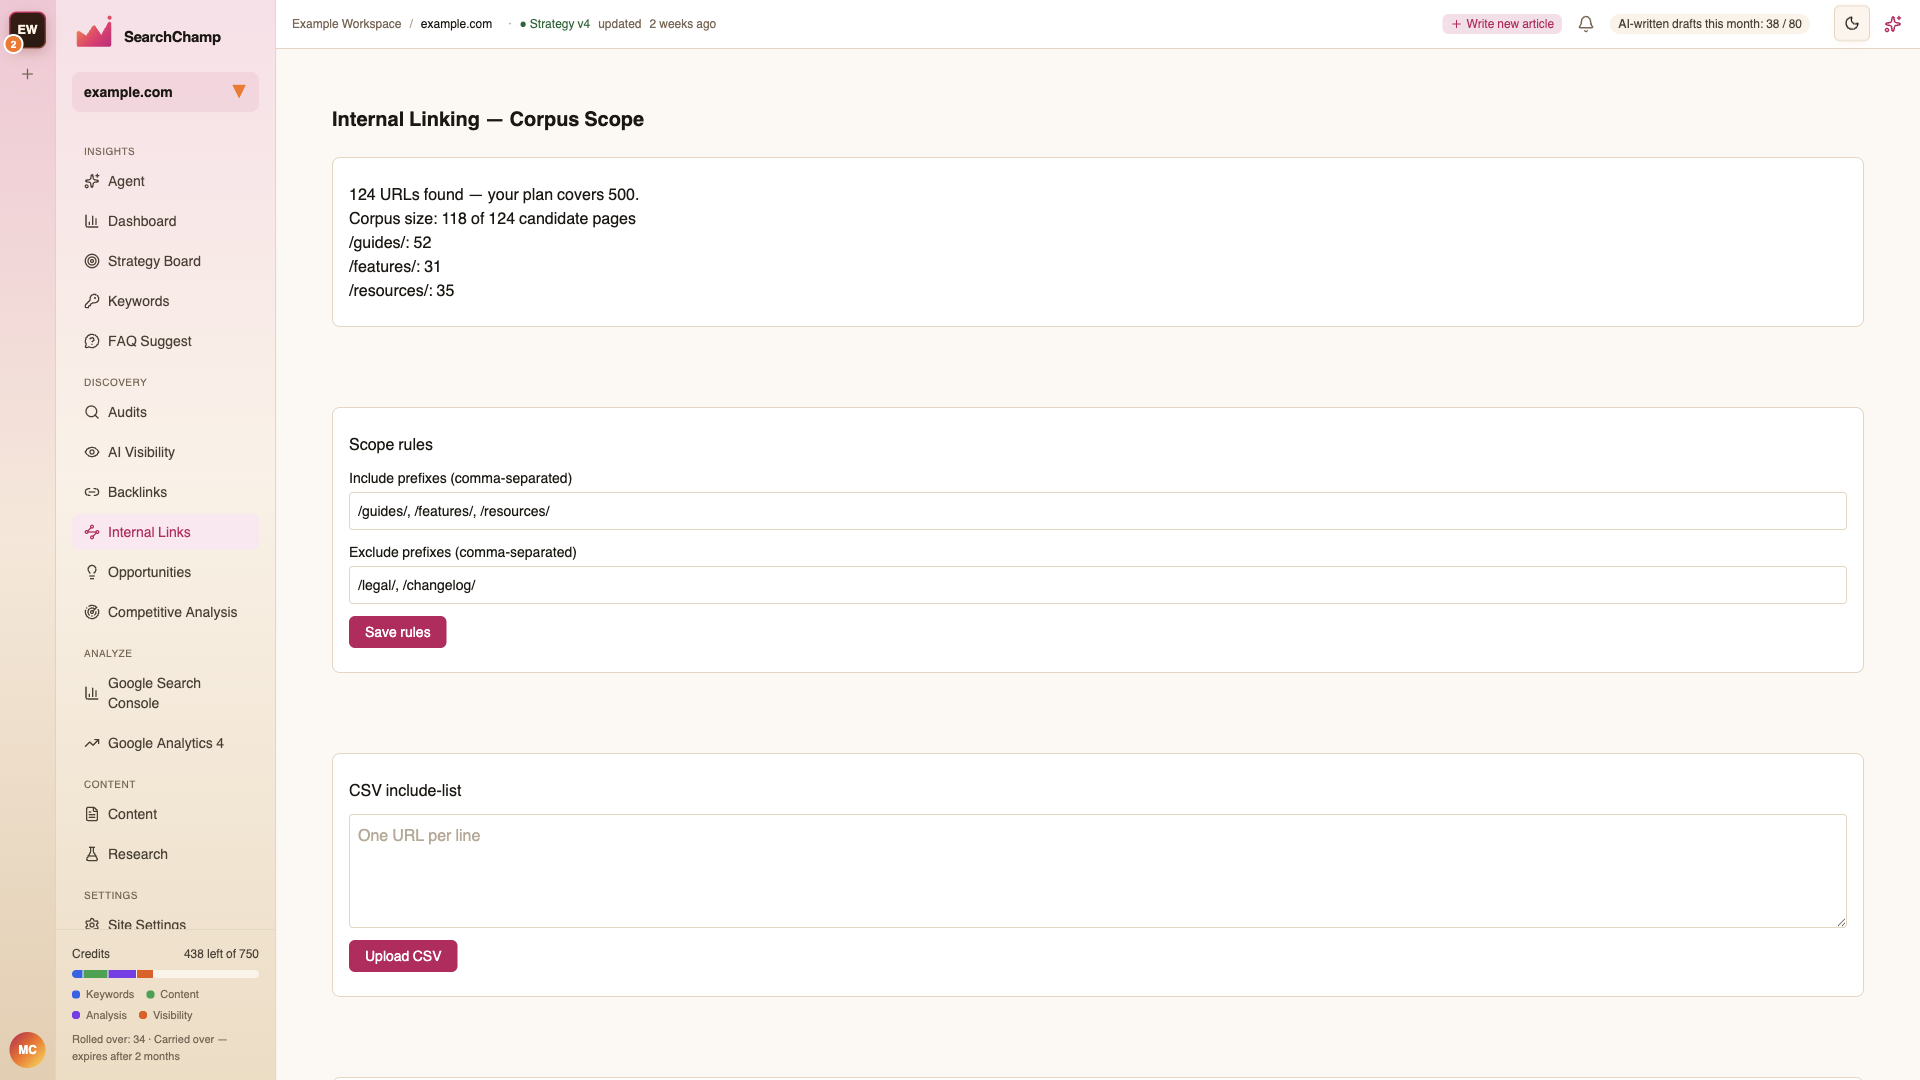The height and width of the screenshot is (1080, 1920).
Task: Click the credits usage progress bar
Action: 165,974
